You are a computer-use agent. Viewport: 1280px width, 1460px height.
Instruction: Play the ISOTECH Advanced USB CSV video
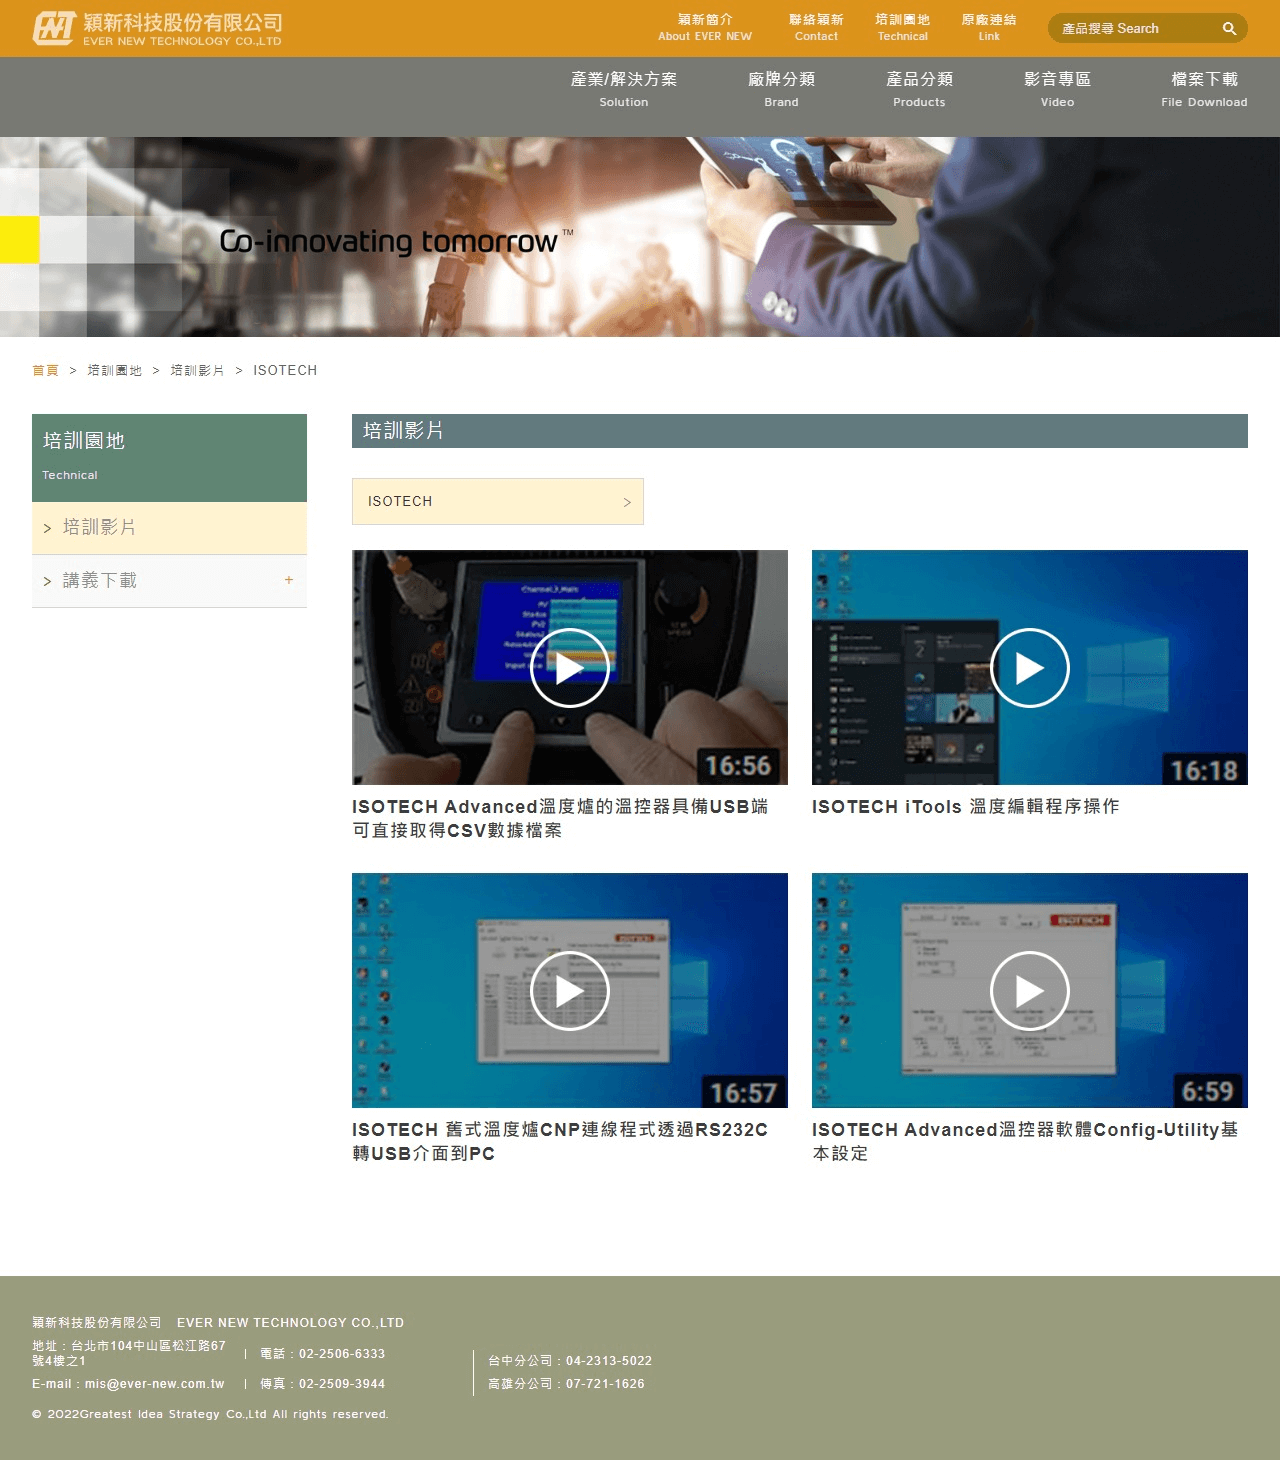pos(570,668)
